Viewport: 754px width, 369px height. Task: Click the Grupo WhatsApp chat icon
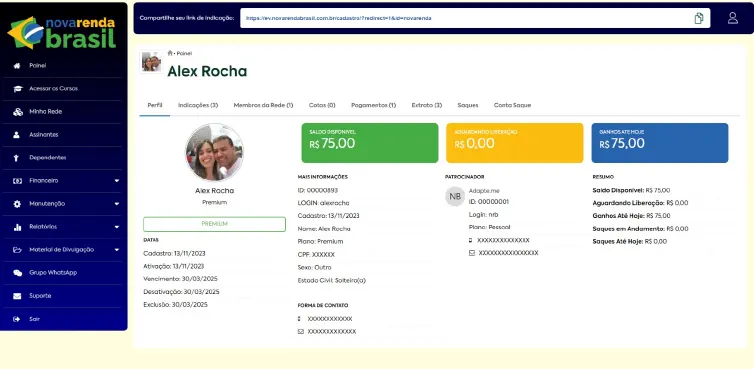[x=18, y=273]
